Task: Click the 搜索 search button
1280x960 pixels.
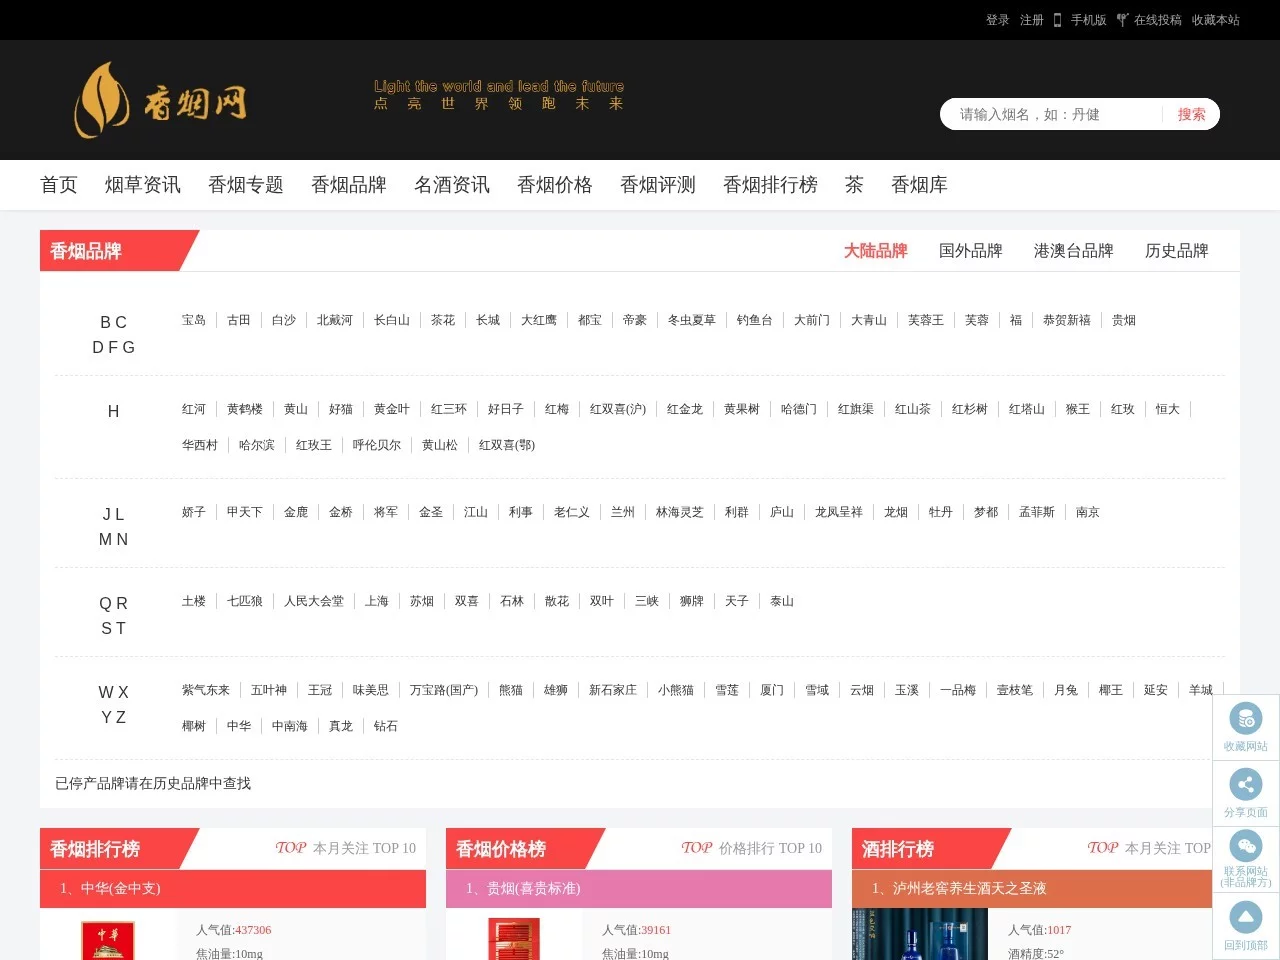Action: (1191, 114)
